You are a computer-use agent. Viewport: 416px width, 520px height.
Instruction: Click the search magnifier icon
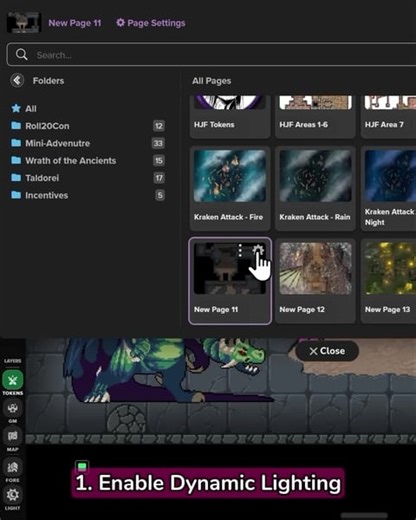pyautogui.click(x=22, y=54)
